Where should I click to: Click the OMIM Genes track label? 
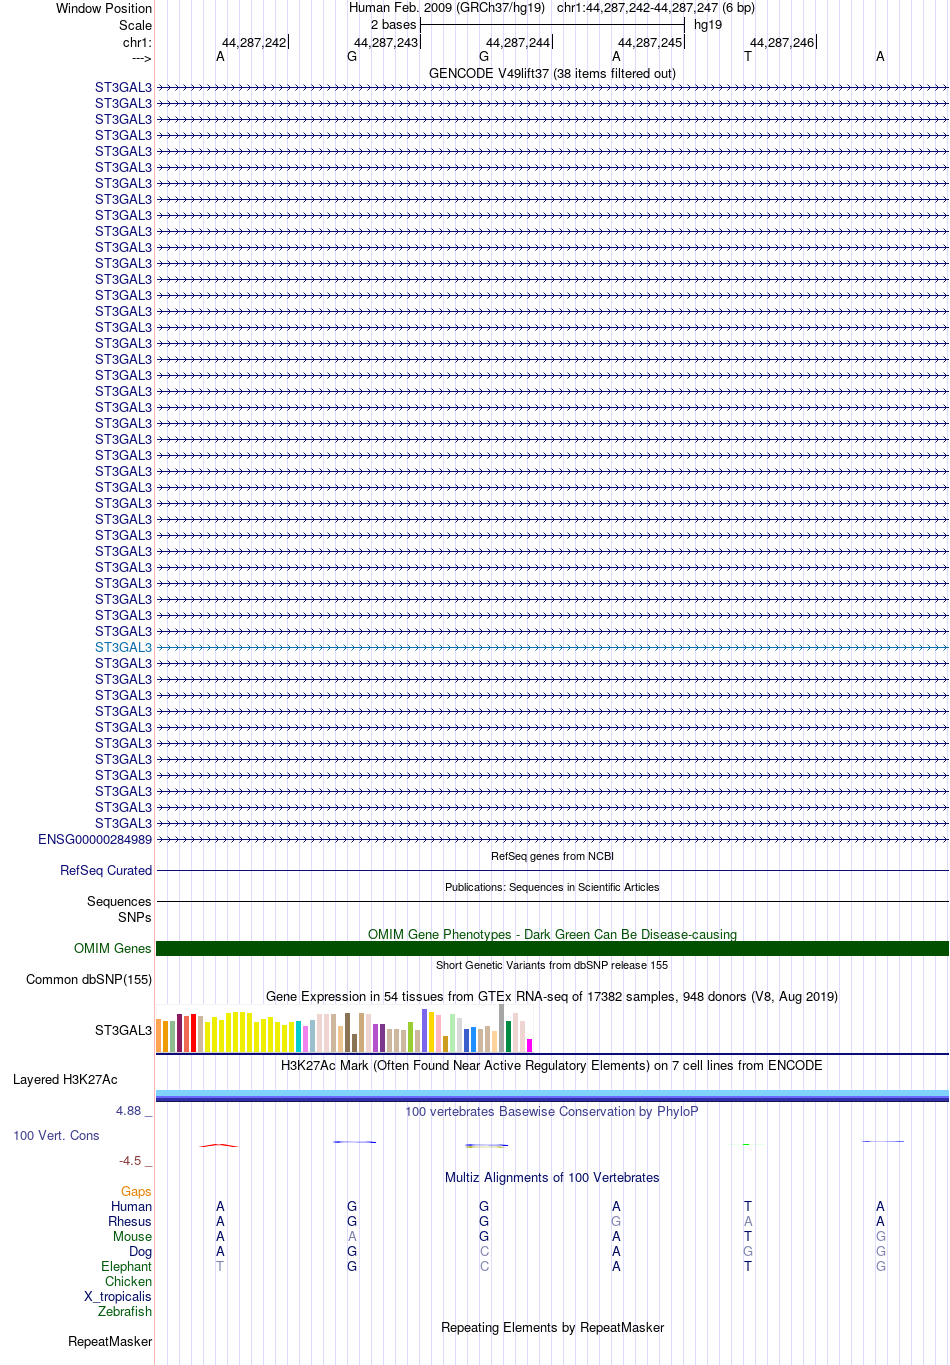pyautogui.click(x=112, y=948)
